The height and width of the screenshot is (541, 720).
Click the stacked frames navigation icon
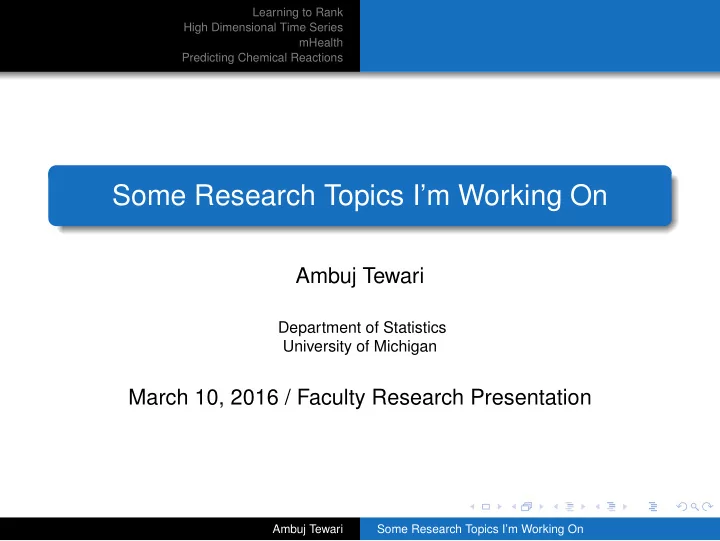tap(527, 507)
